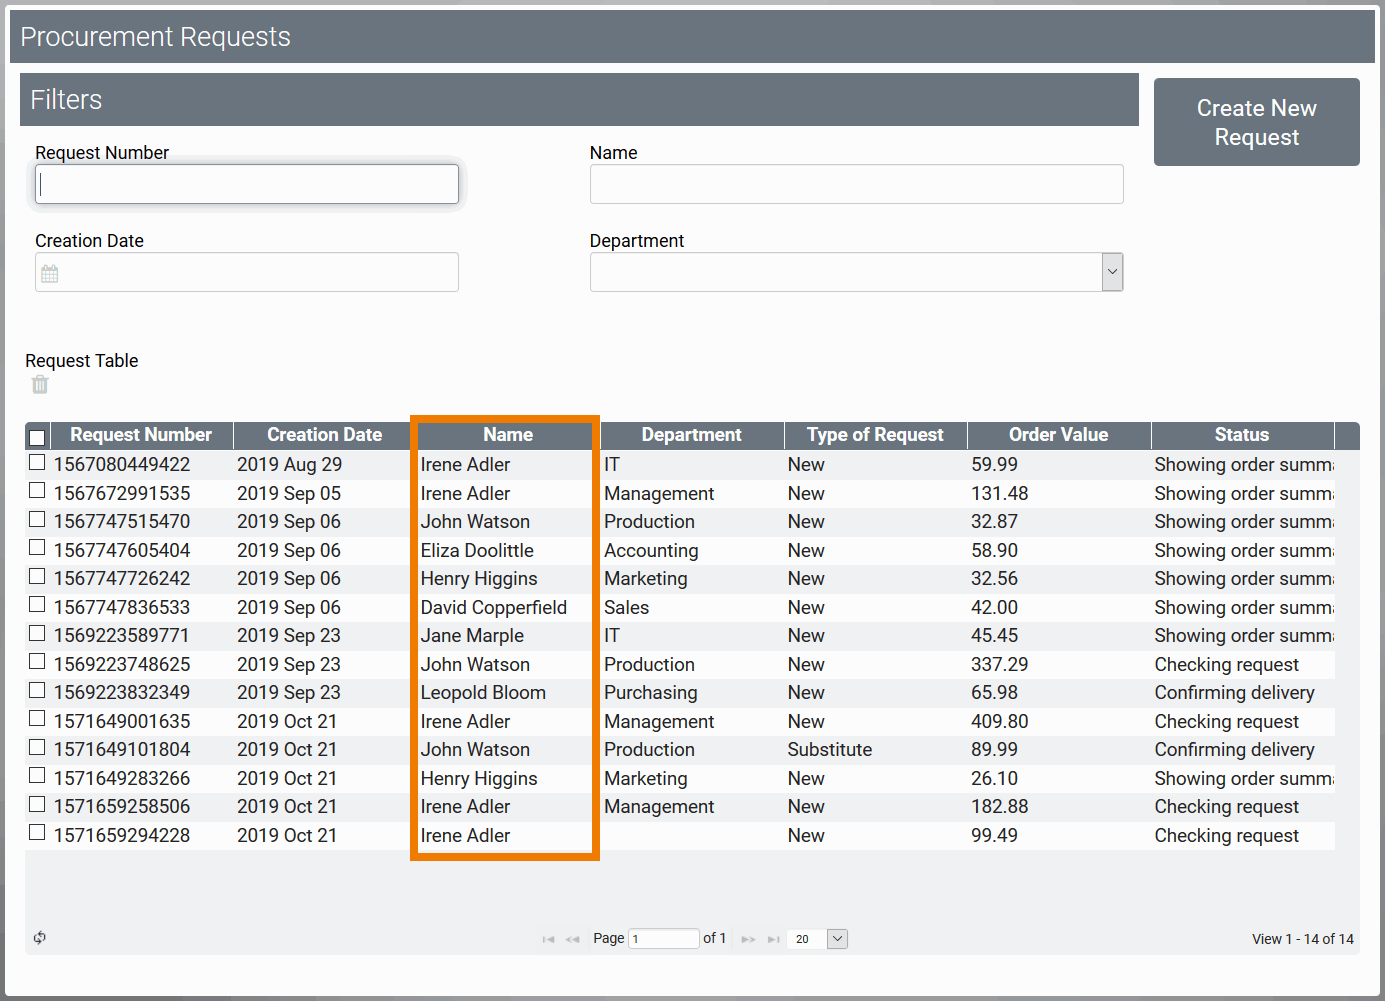Click into the Name filter text field
Screen dimensions: 1385x1001
pos(856,184)
